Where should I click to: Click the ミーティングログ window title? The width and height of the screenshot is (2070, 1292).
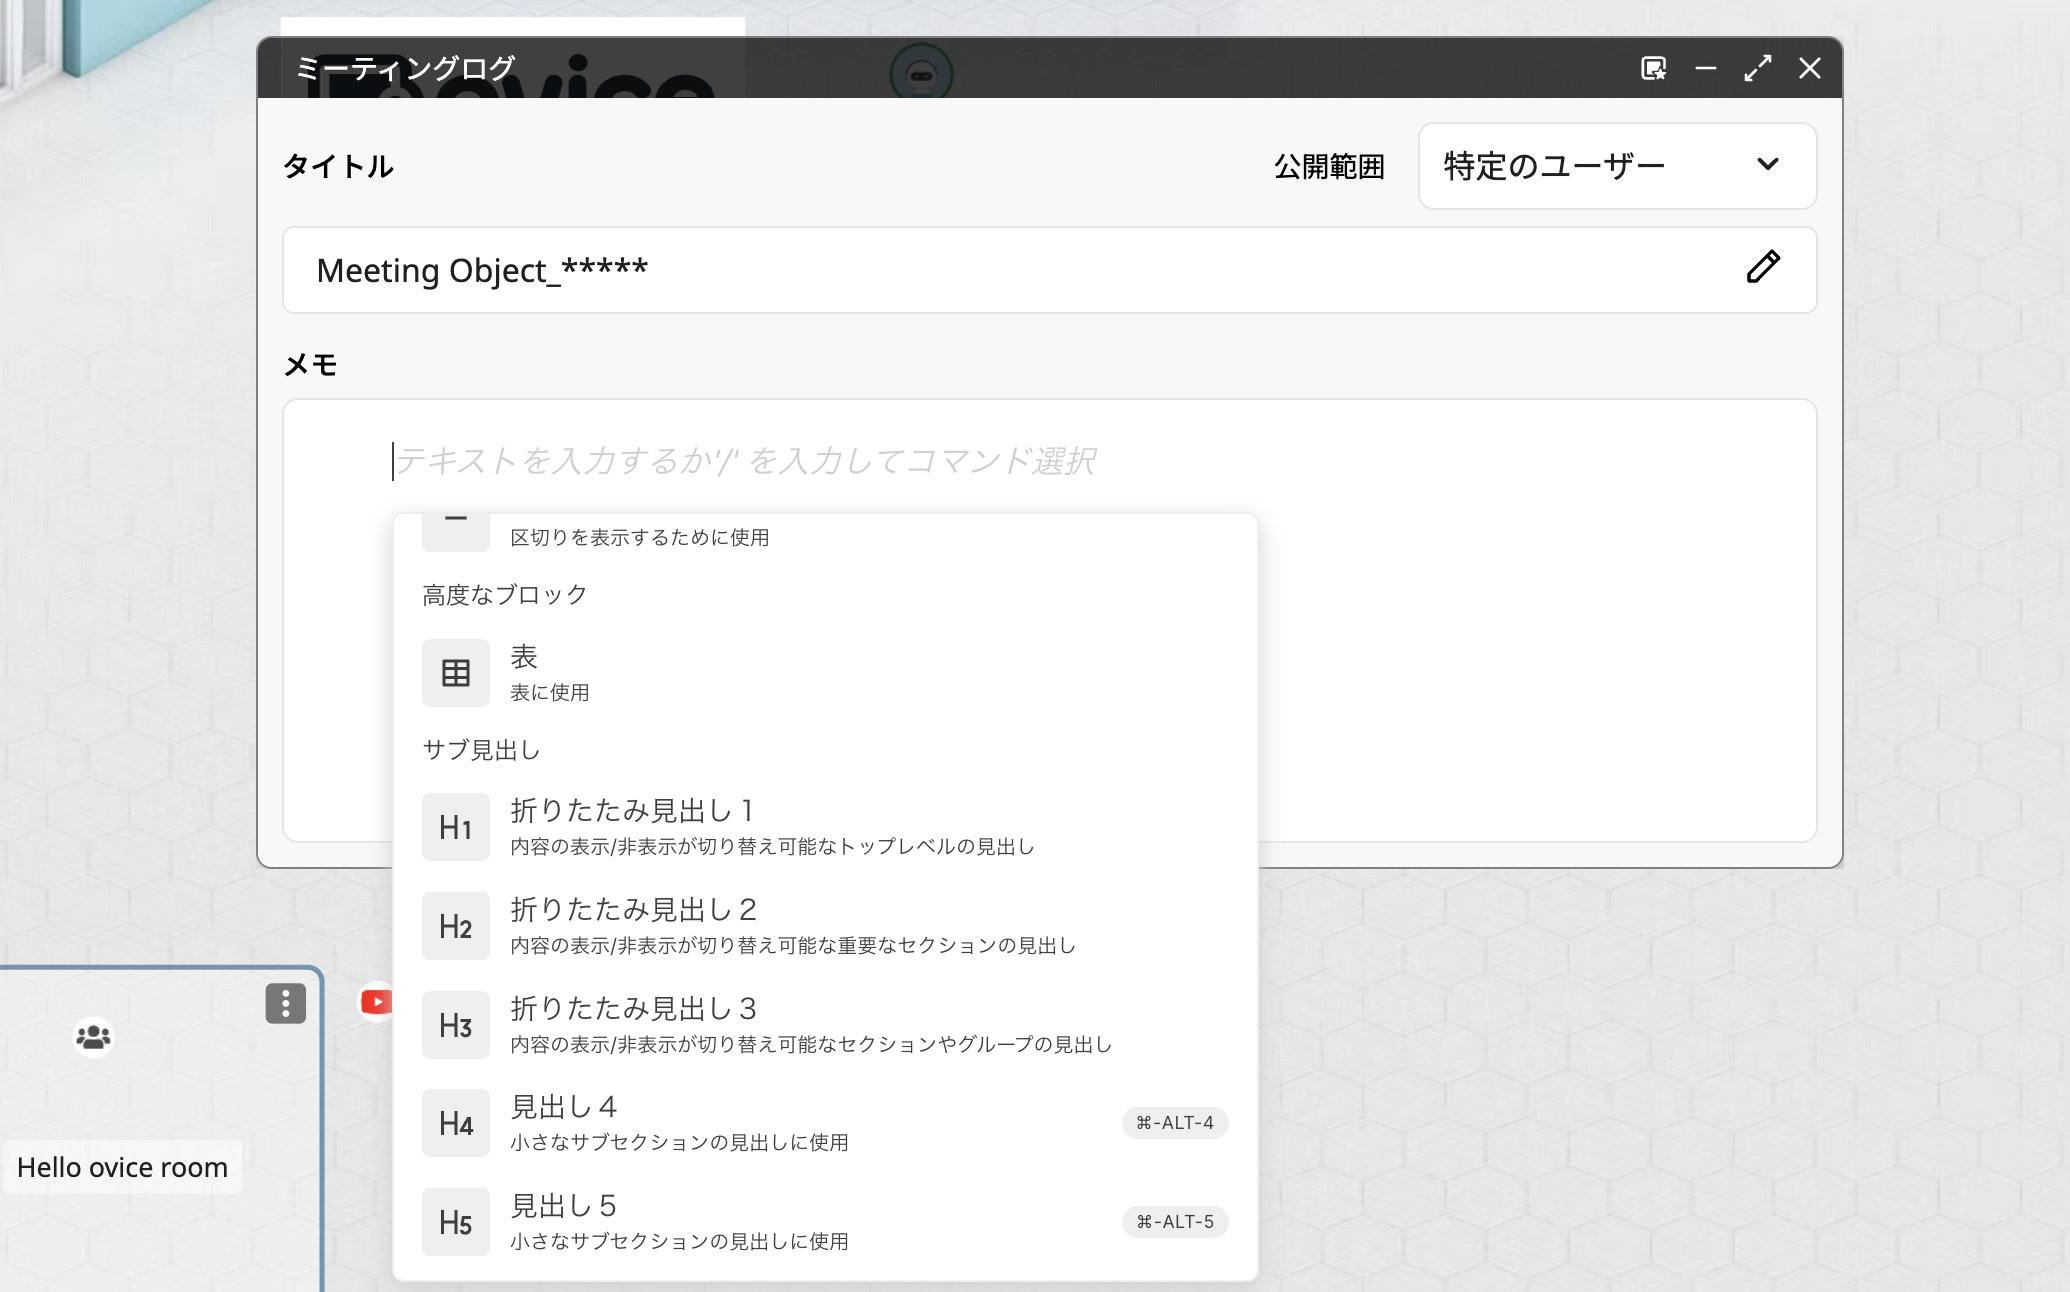(x=406, y=68)
